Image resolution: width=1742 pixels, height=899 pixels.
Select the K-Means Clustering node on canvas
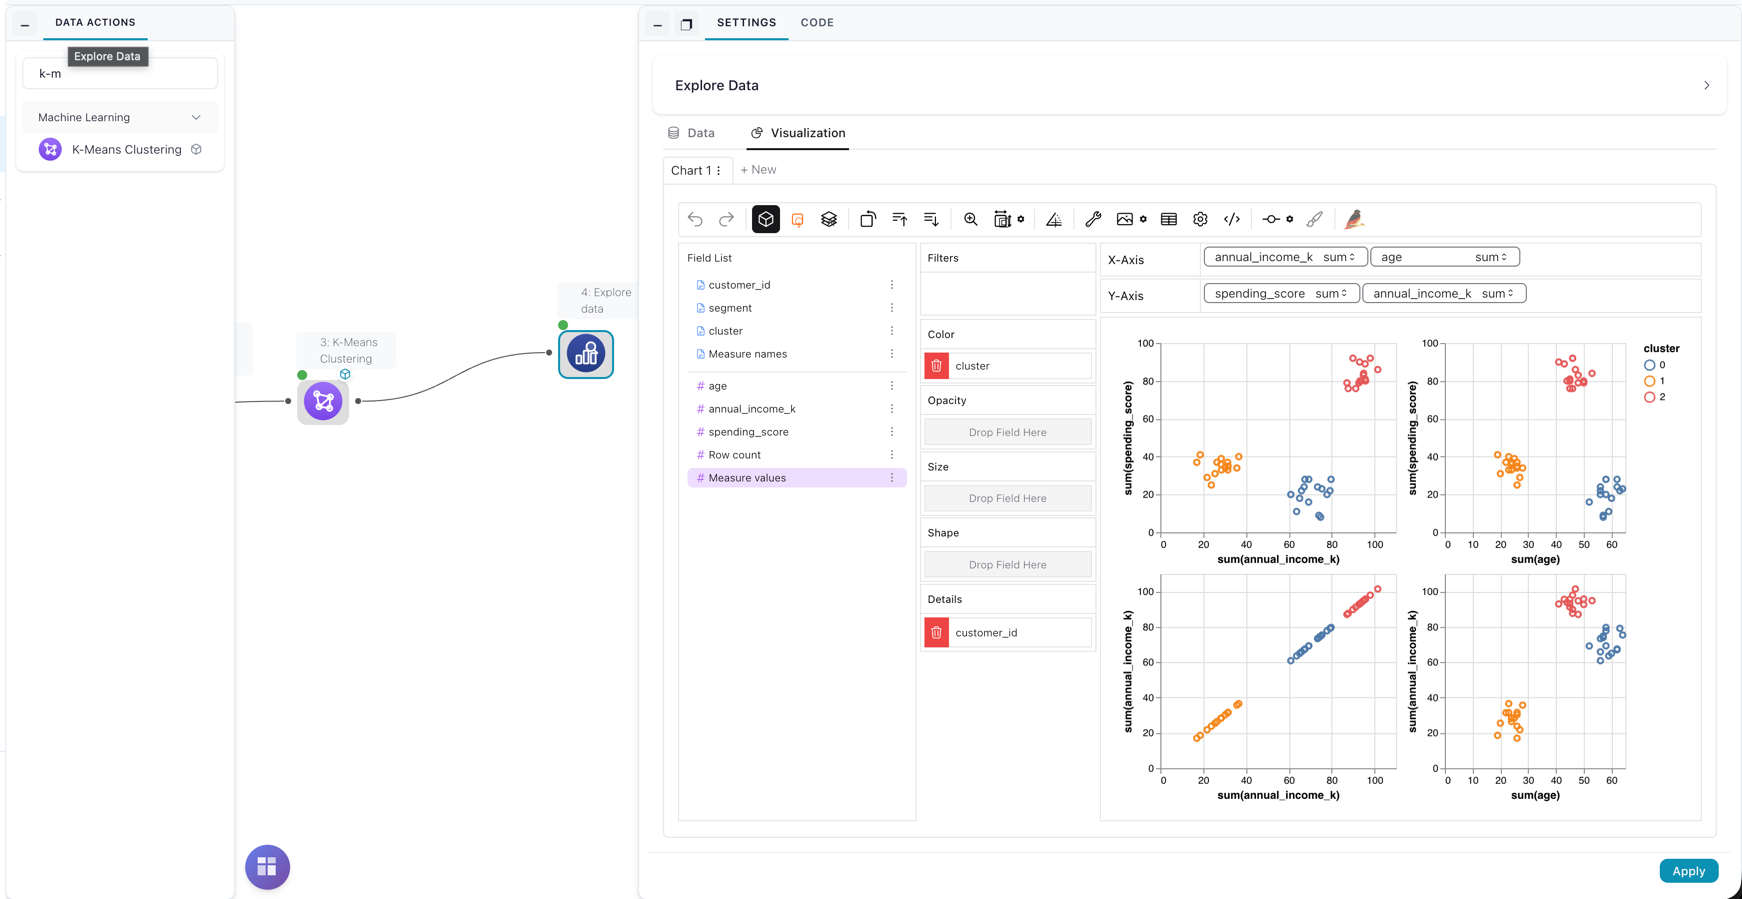[x=323, y=402]
